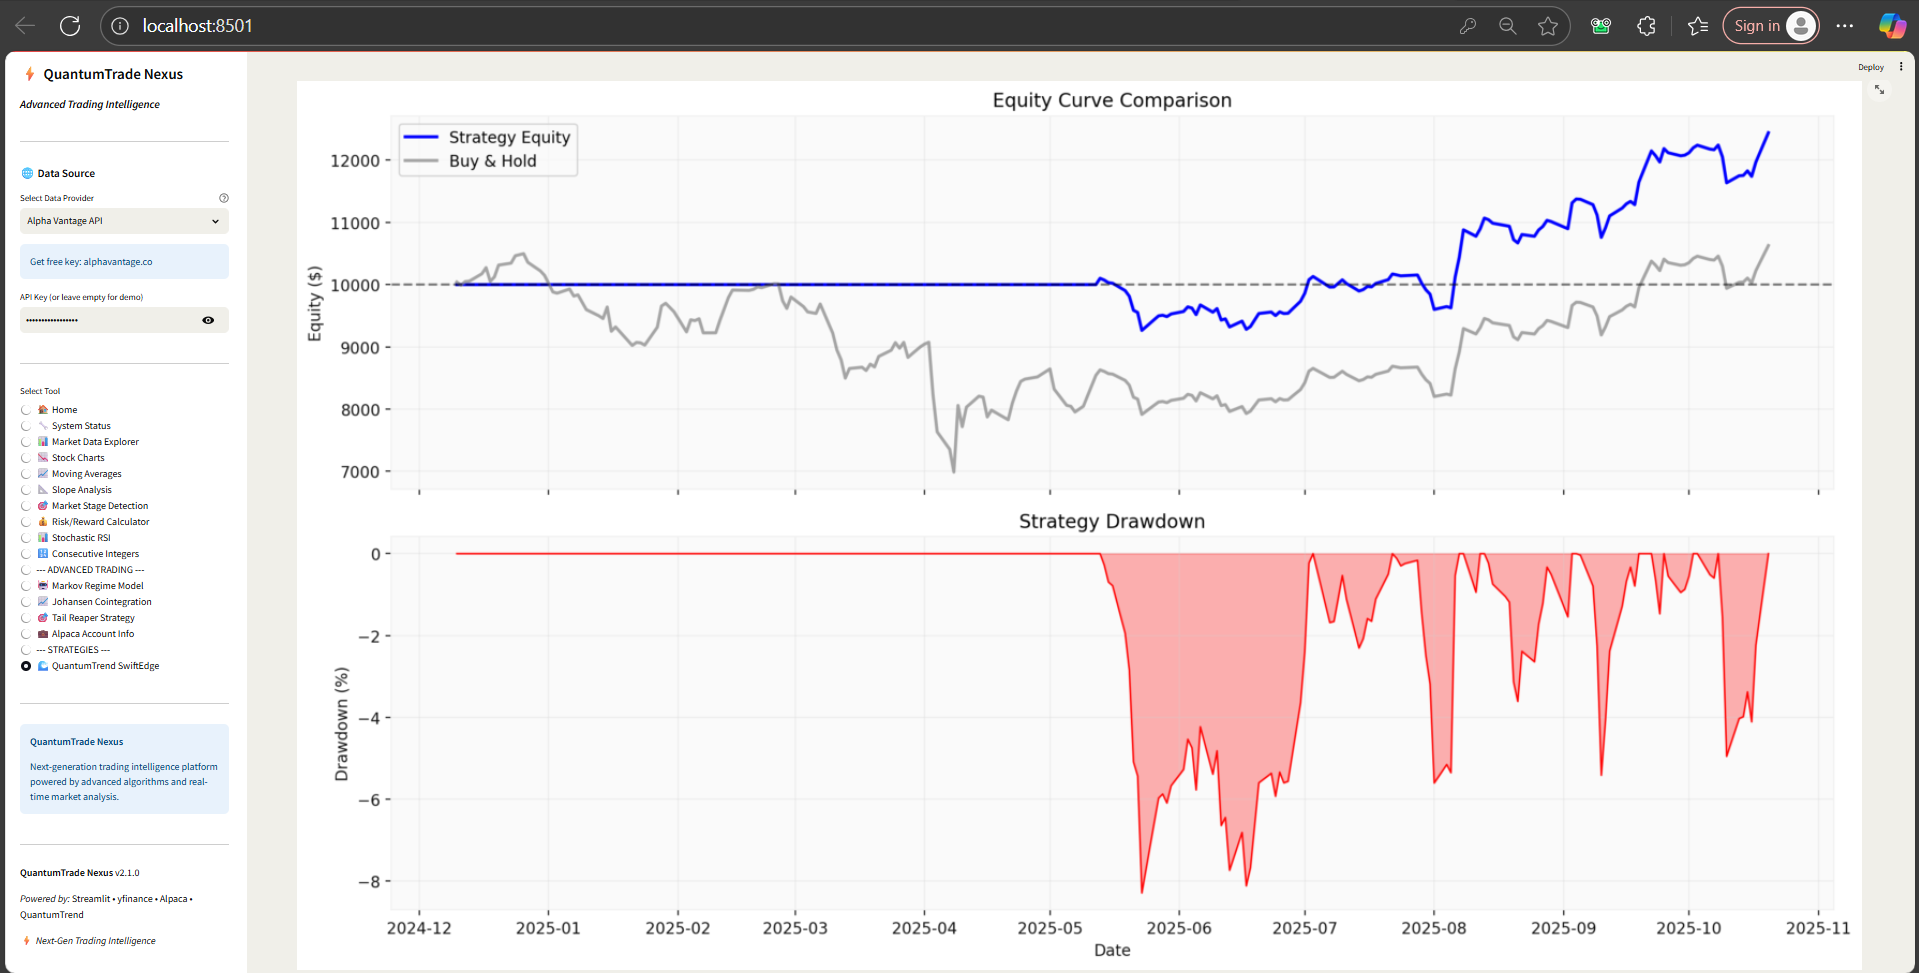Launch the Copilot icon in the browser toolbar
The image size is (1919, 973).
[x=1892, y=26]
